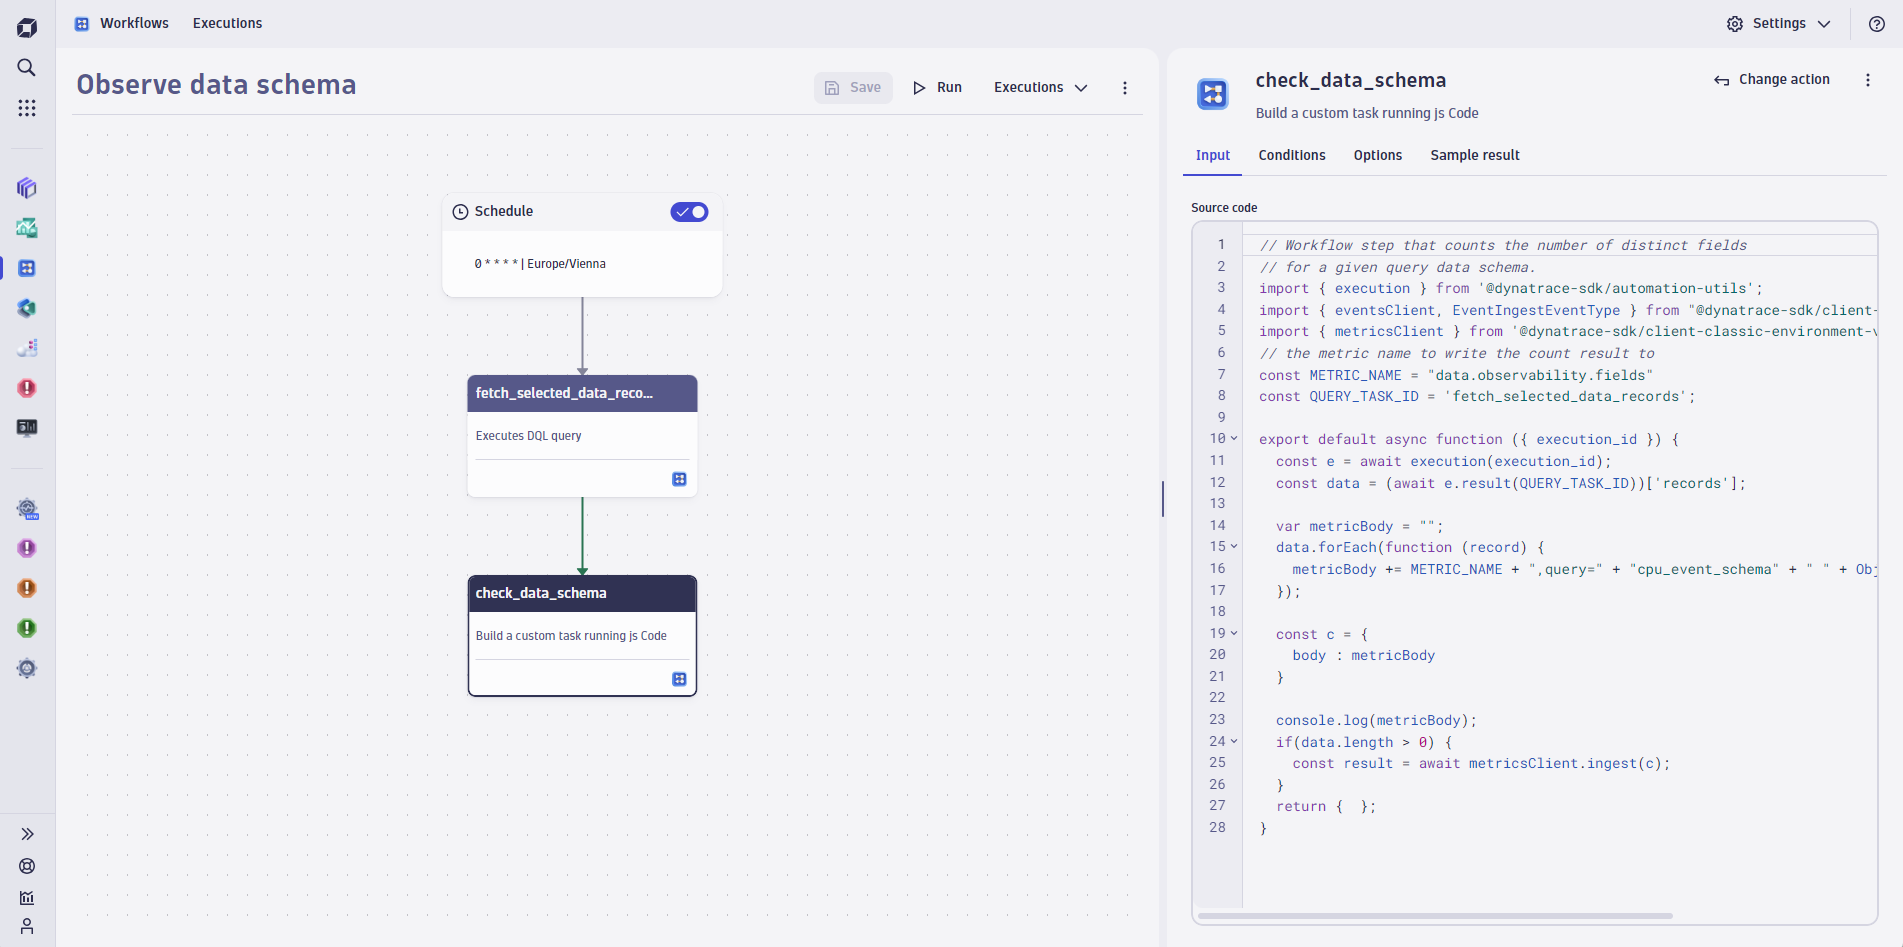Collapse the forEach block at line 15
The image size is (1903, 947).
tap(1233, 547)
